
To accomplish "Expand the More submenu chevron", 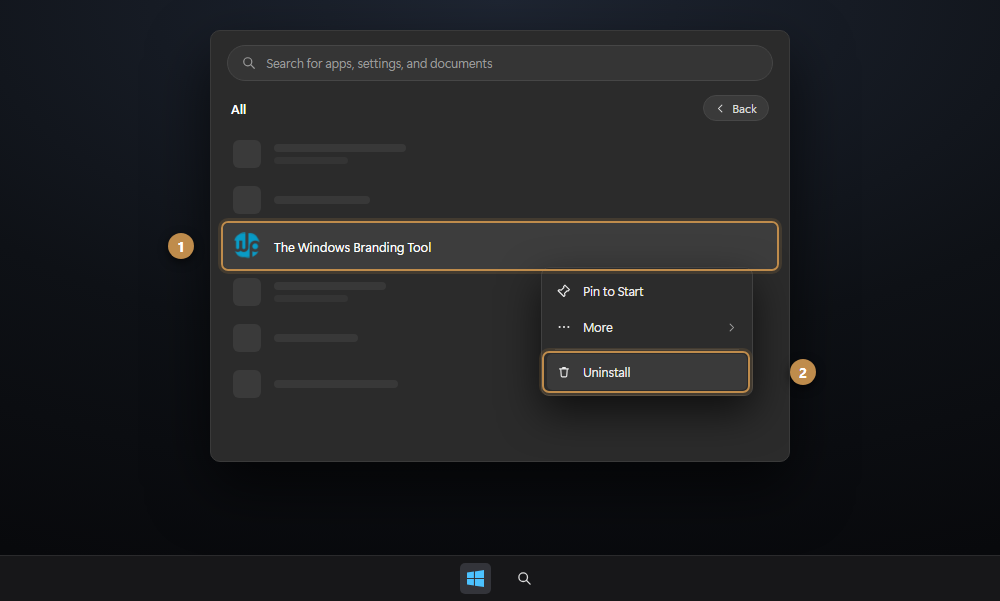I will tap(732, 327).
